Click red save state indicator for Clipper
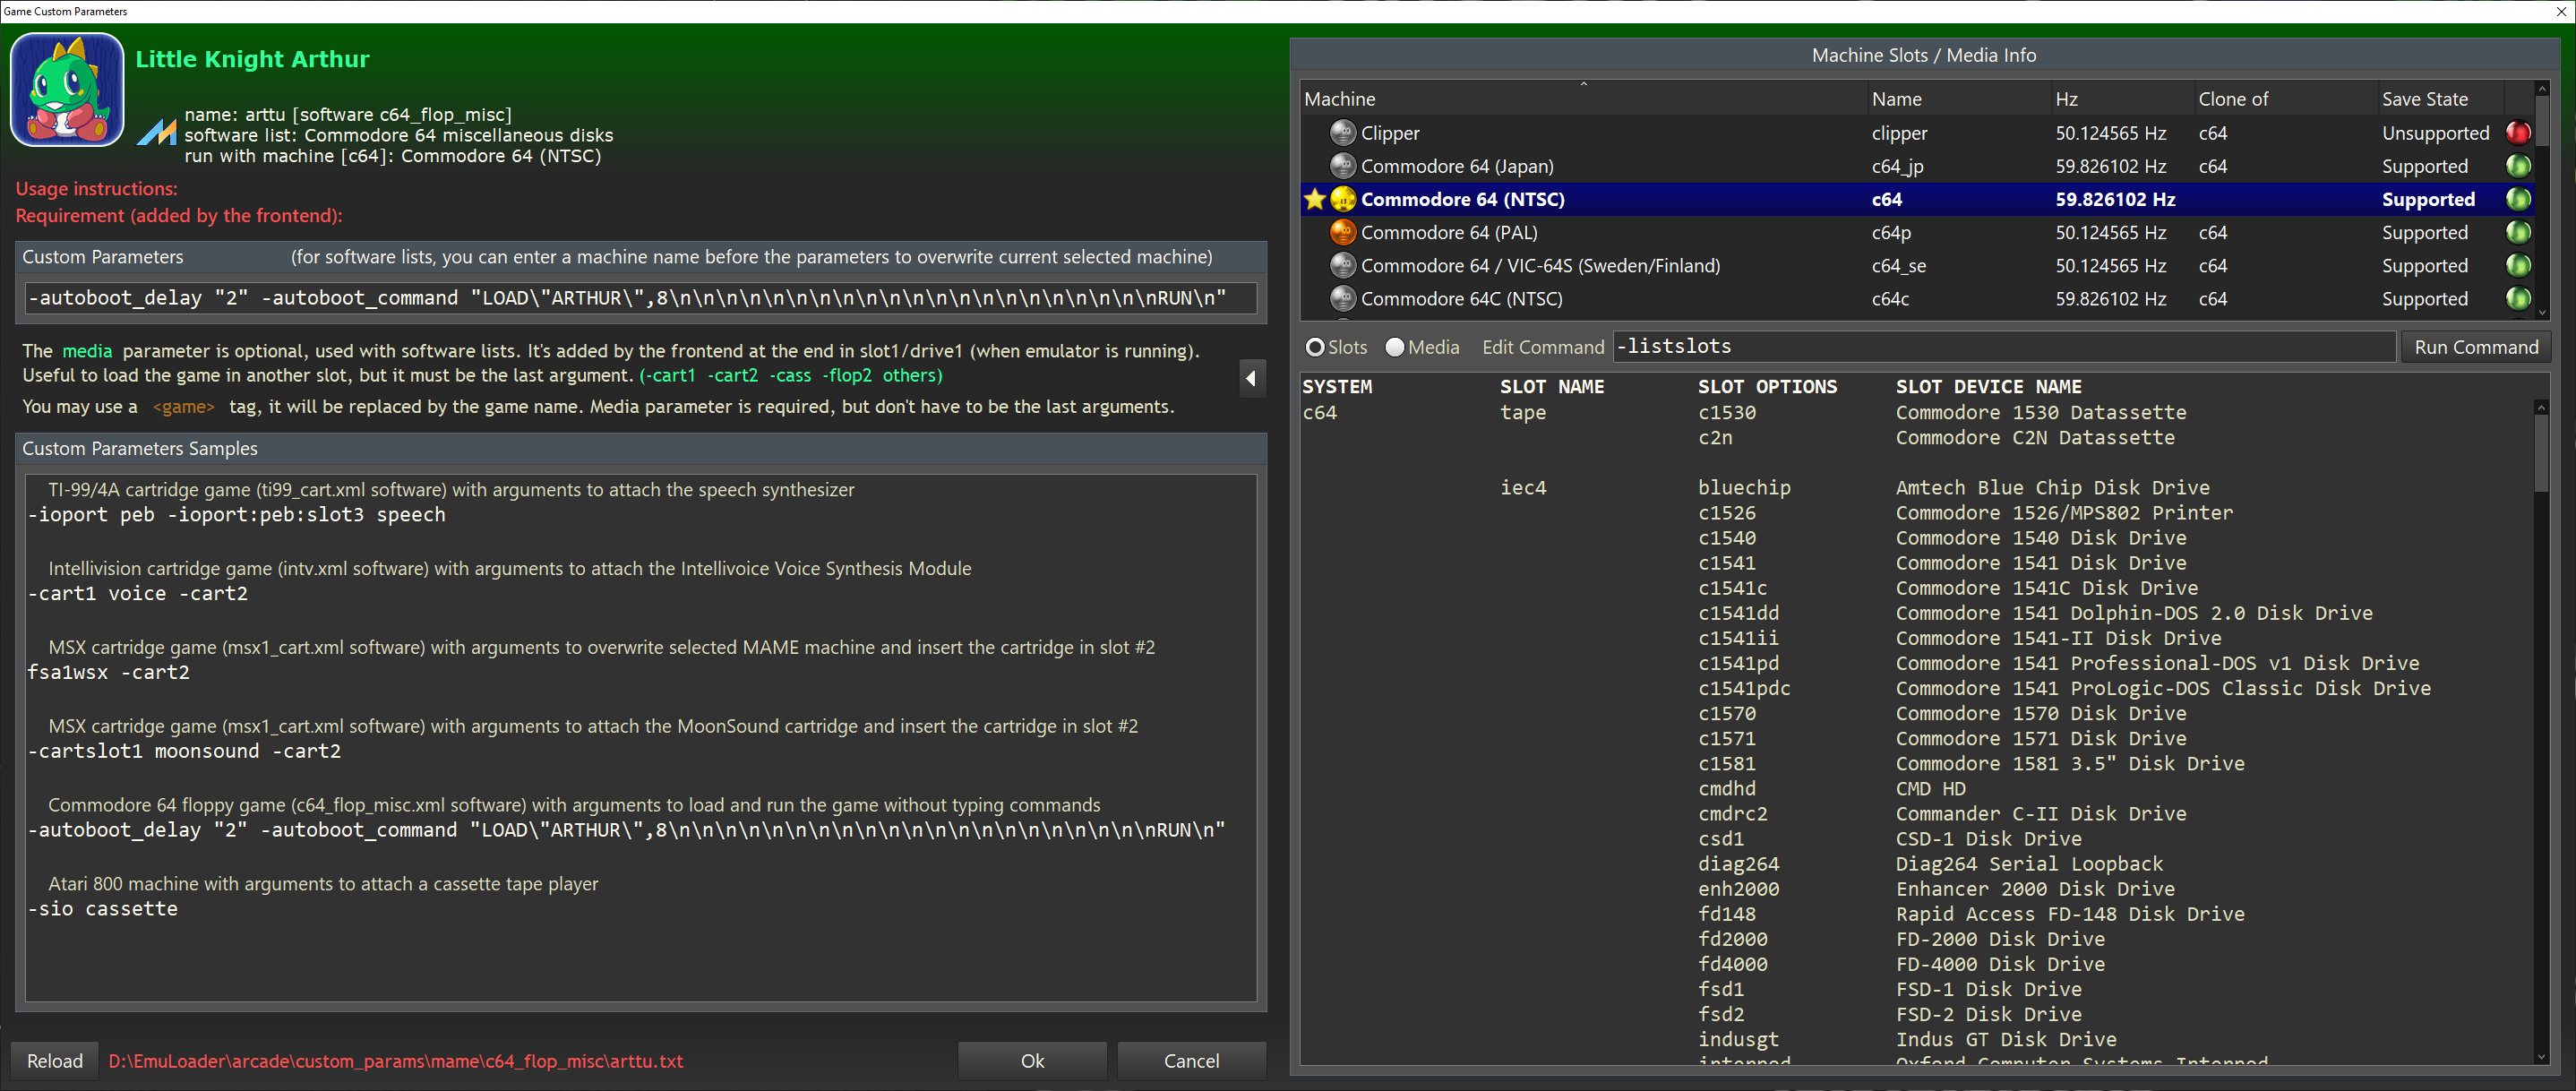2576x1091 pixels. tap(2517, 133)
